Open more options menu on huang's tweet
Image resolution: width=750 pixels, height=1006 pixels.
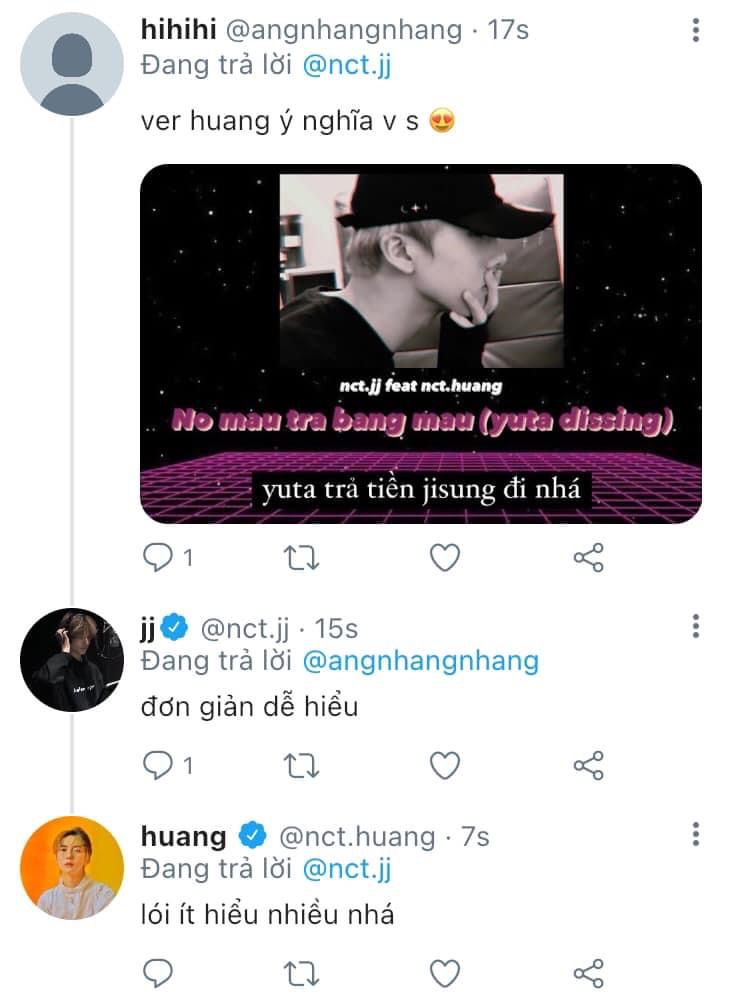(x=695, y=833)
